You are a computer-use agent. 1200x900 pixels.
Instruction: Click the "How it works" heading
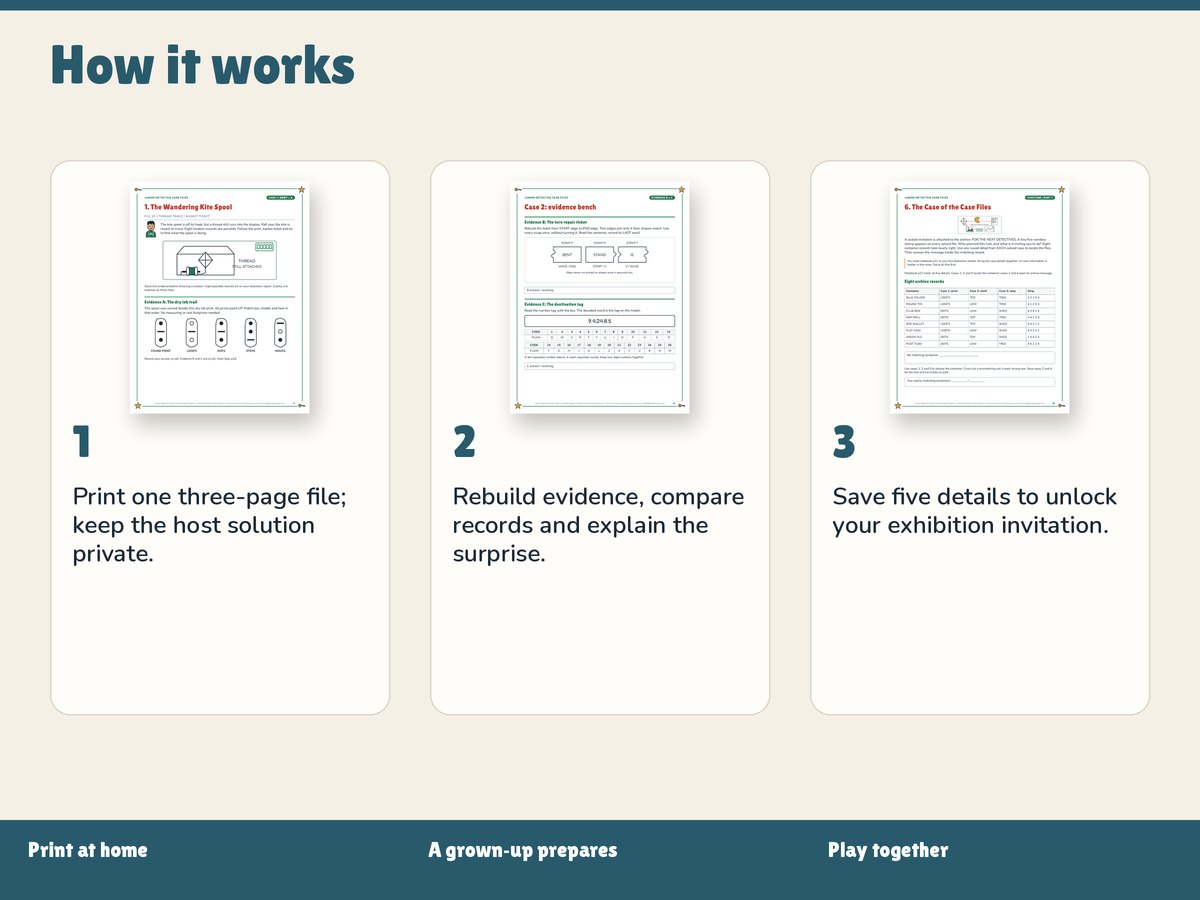(203, 65)
